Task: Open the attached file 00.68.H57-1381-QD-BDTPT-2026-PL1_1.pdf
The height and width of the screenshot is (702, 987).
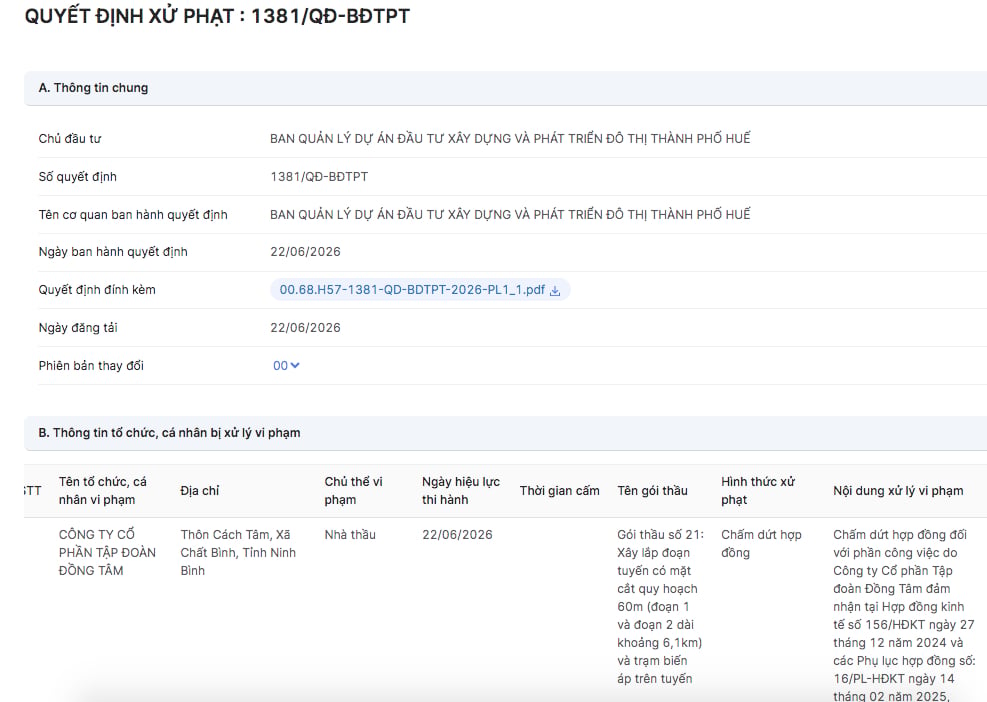Action: (x=412, y=290)
